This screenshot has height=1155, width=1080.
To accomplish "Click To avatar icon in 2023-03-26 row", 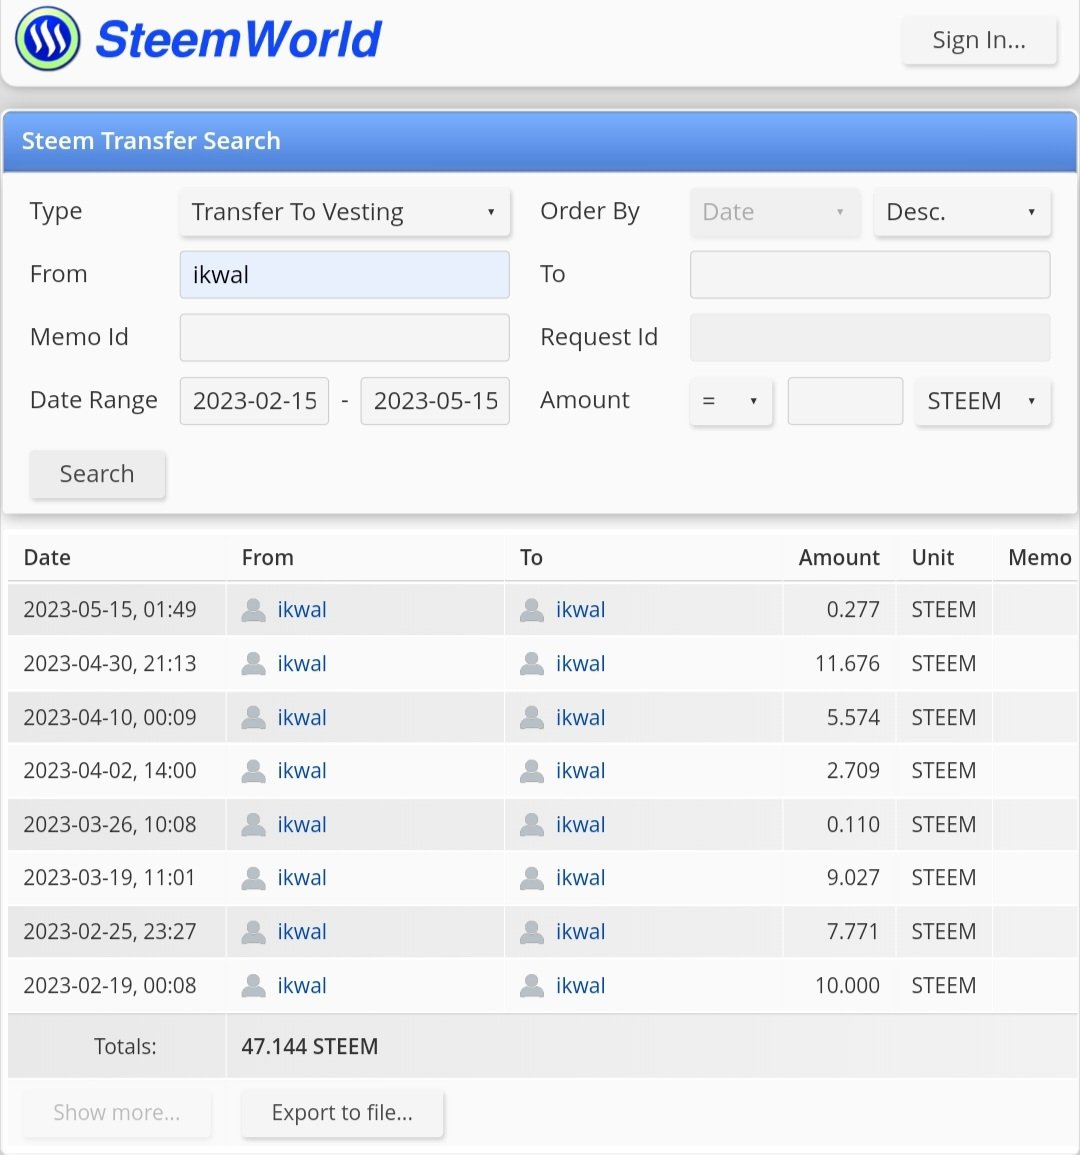I will tap(532, 824).
